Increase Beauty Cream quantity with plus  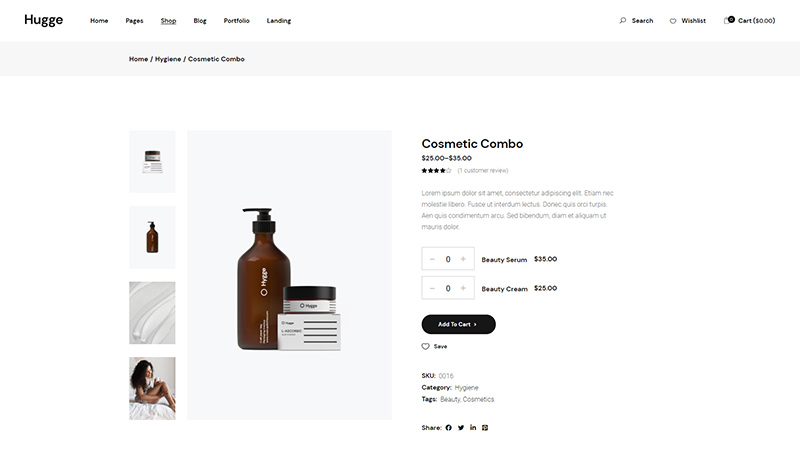coord(463,288)
